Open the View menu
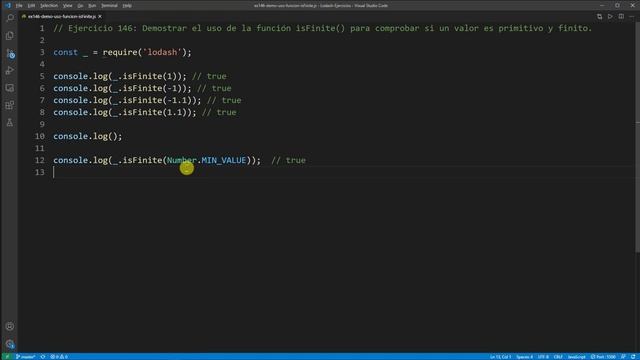 coord(67,5)
